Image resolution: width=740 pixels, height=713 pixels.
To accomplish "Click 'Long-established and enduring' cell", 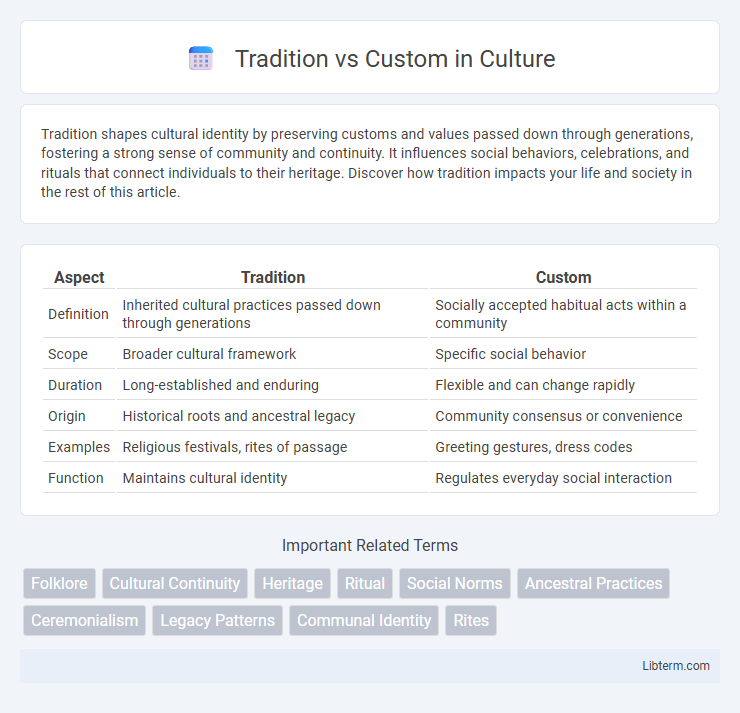I will pyautogui.click(x=272, y=385).
